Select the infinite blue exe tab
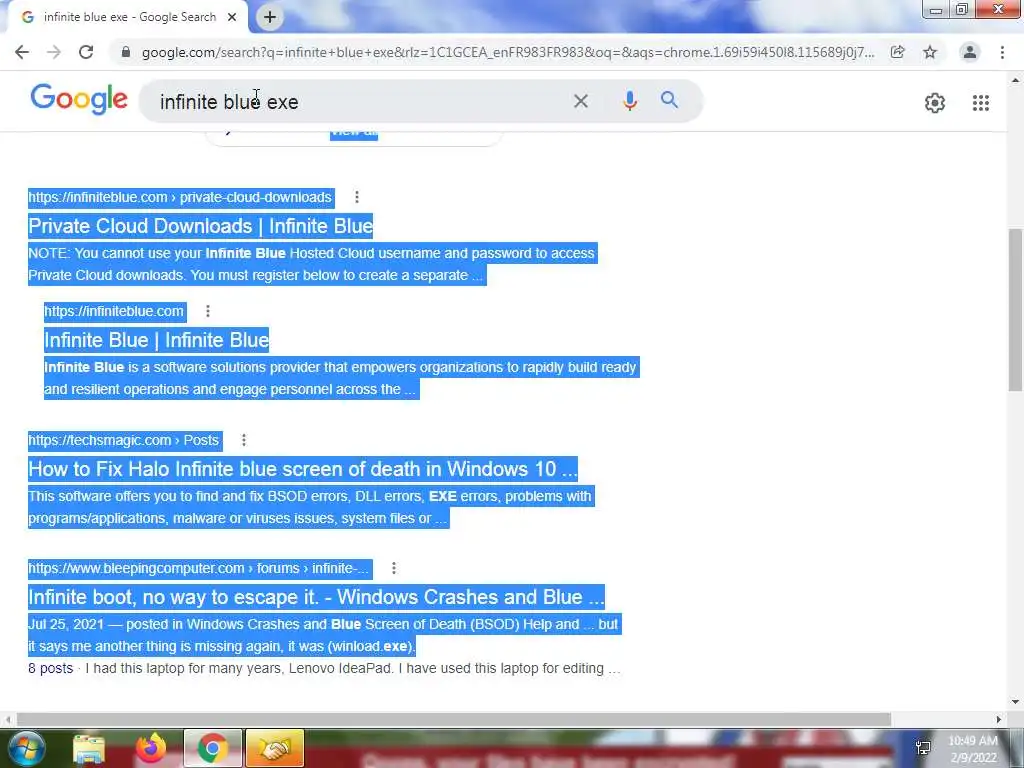 tap(129, 17)
